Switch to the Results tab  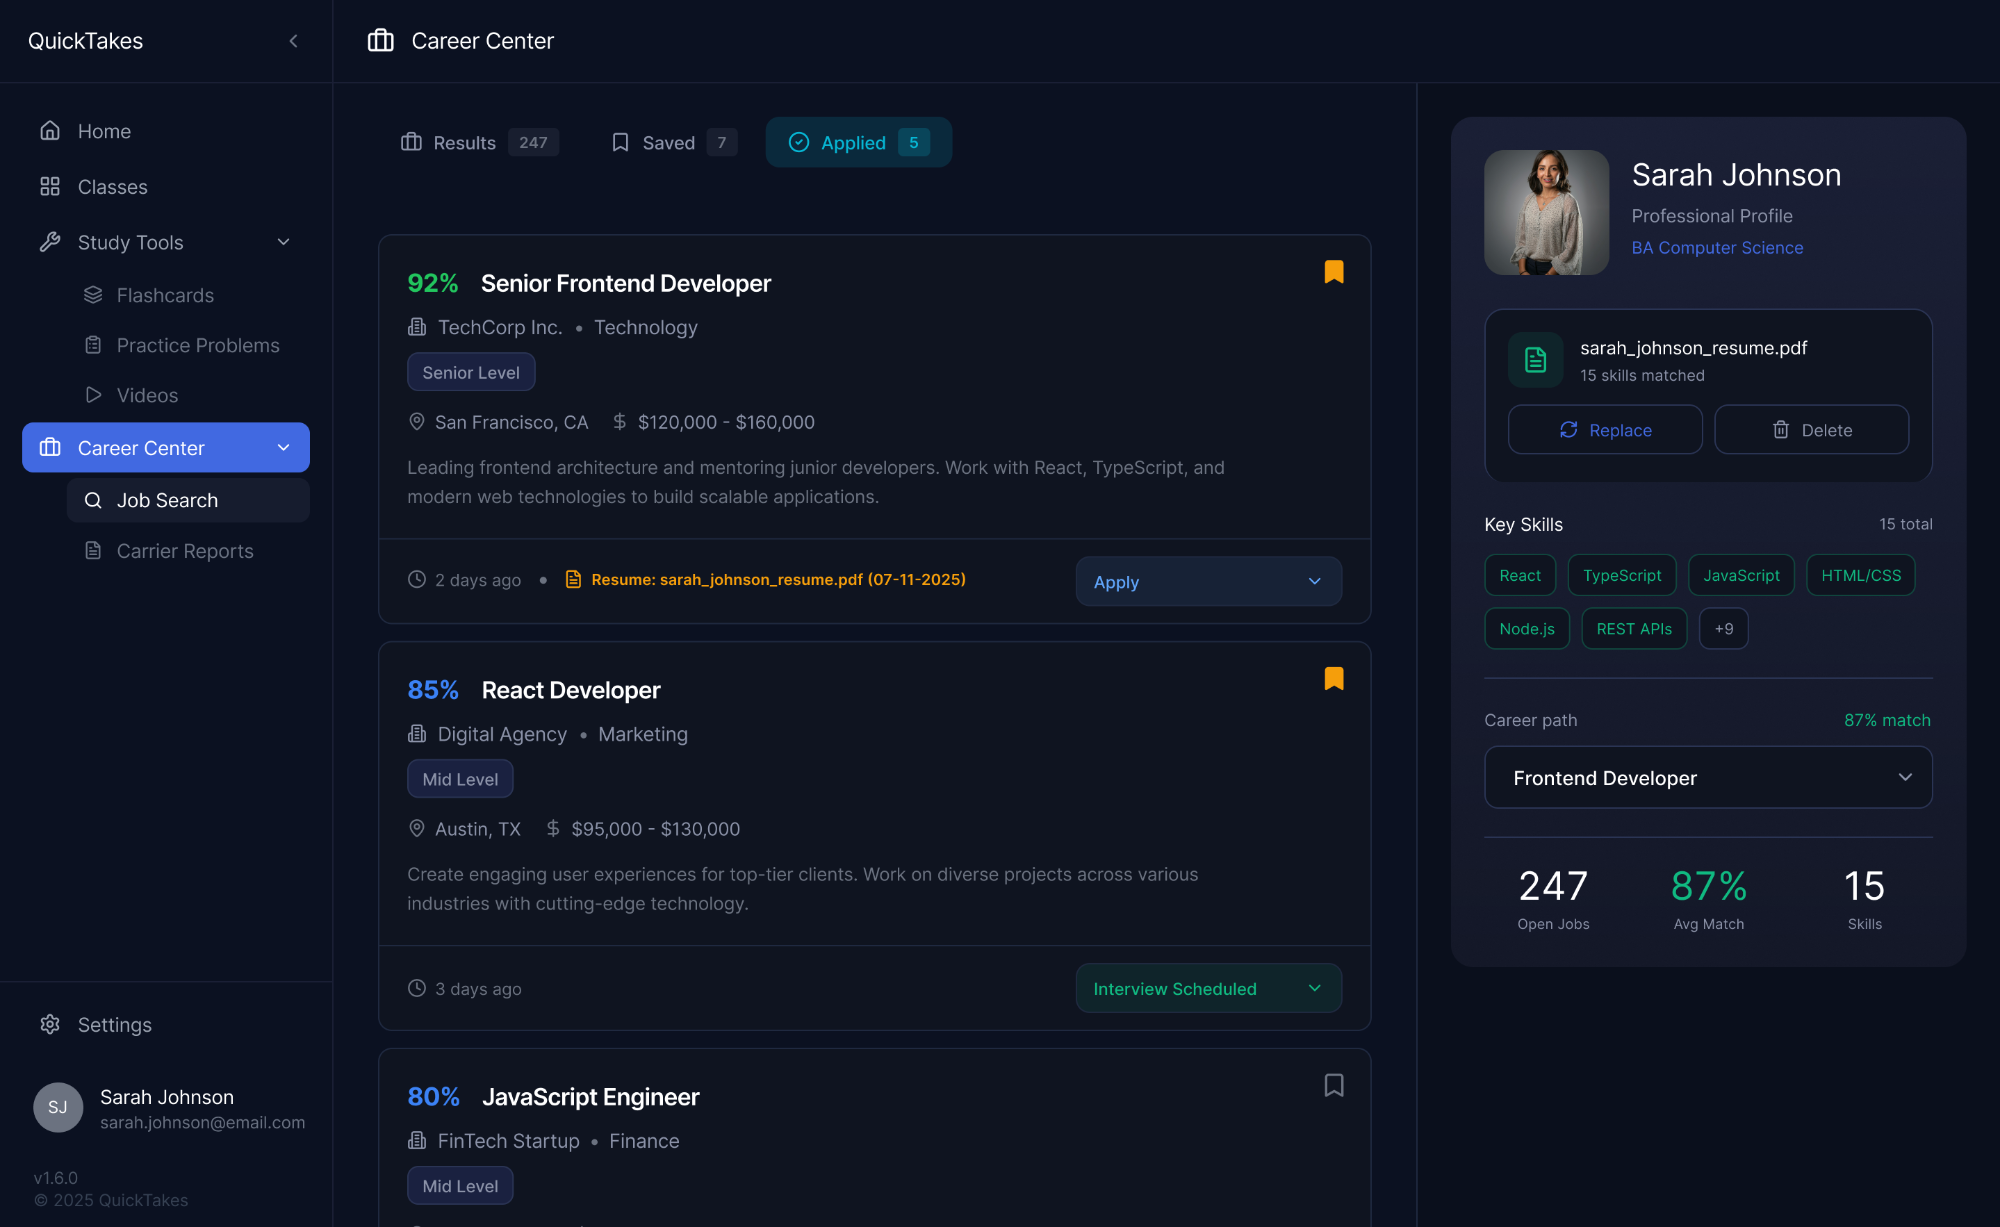point(479,142)
